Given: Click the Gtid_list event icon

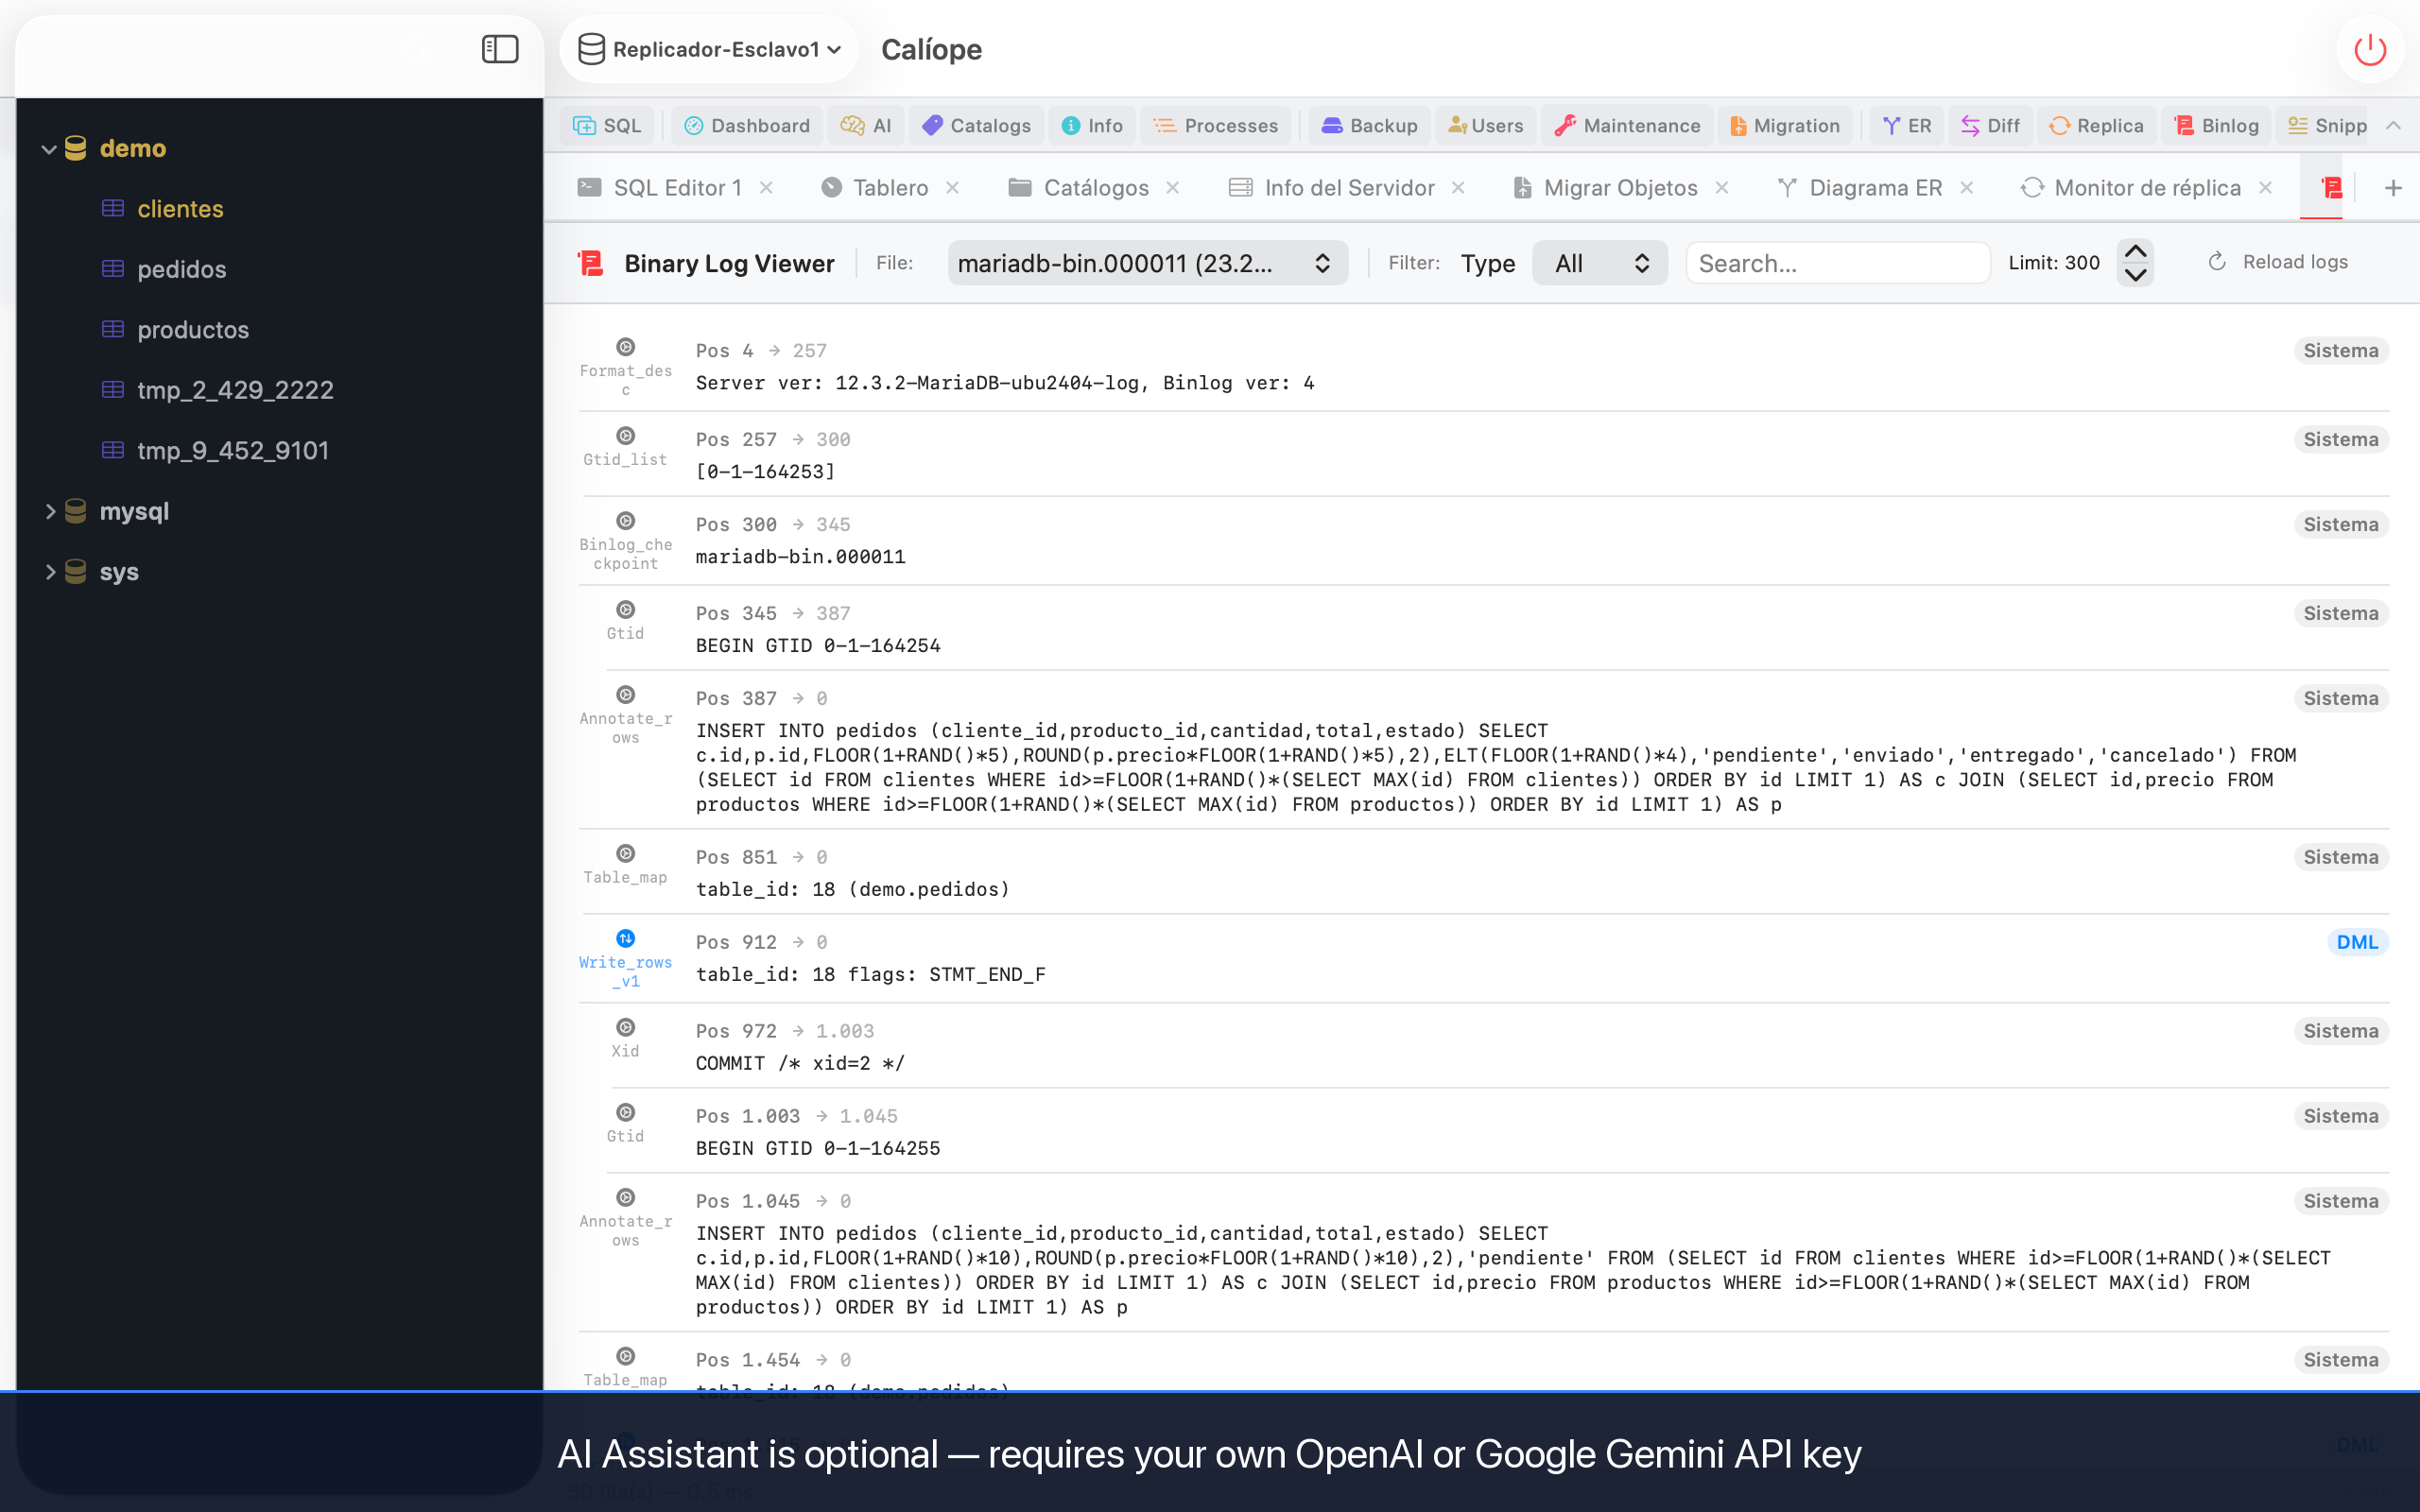Looking at the screenshot, I should pos(625,436).
